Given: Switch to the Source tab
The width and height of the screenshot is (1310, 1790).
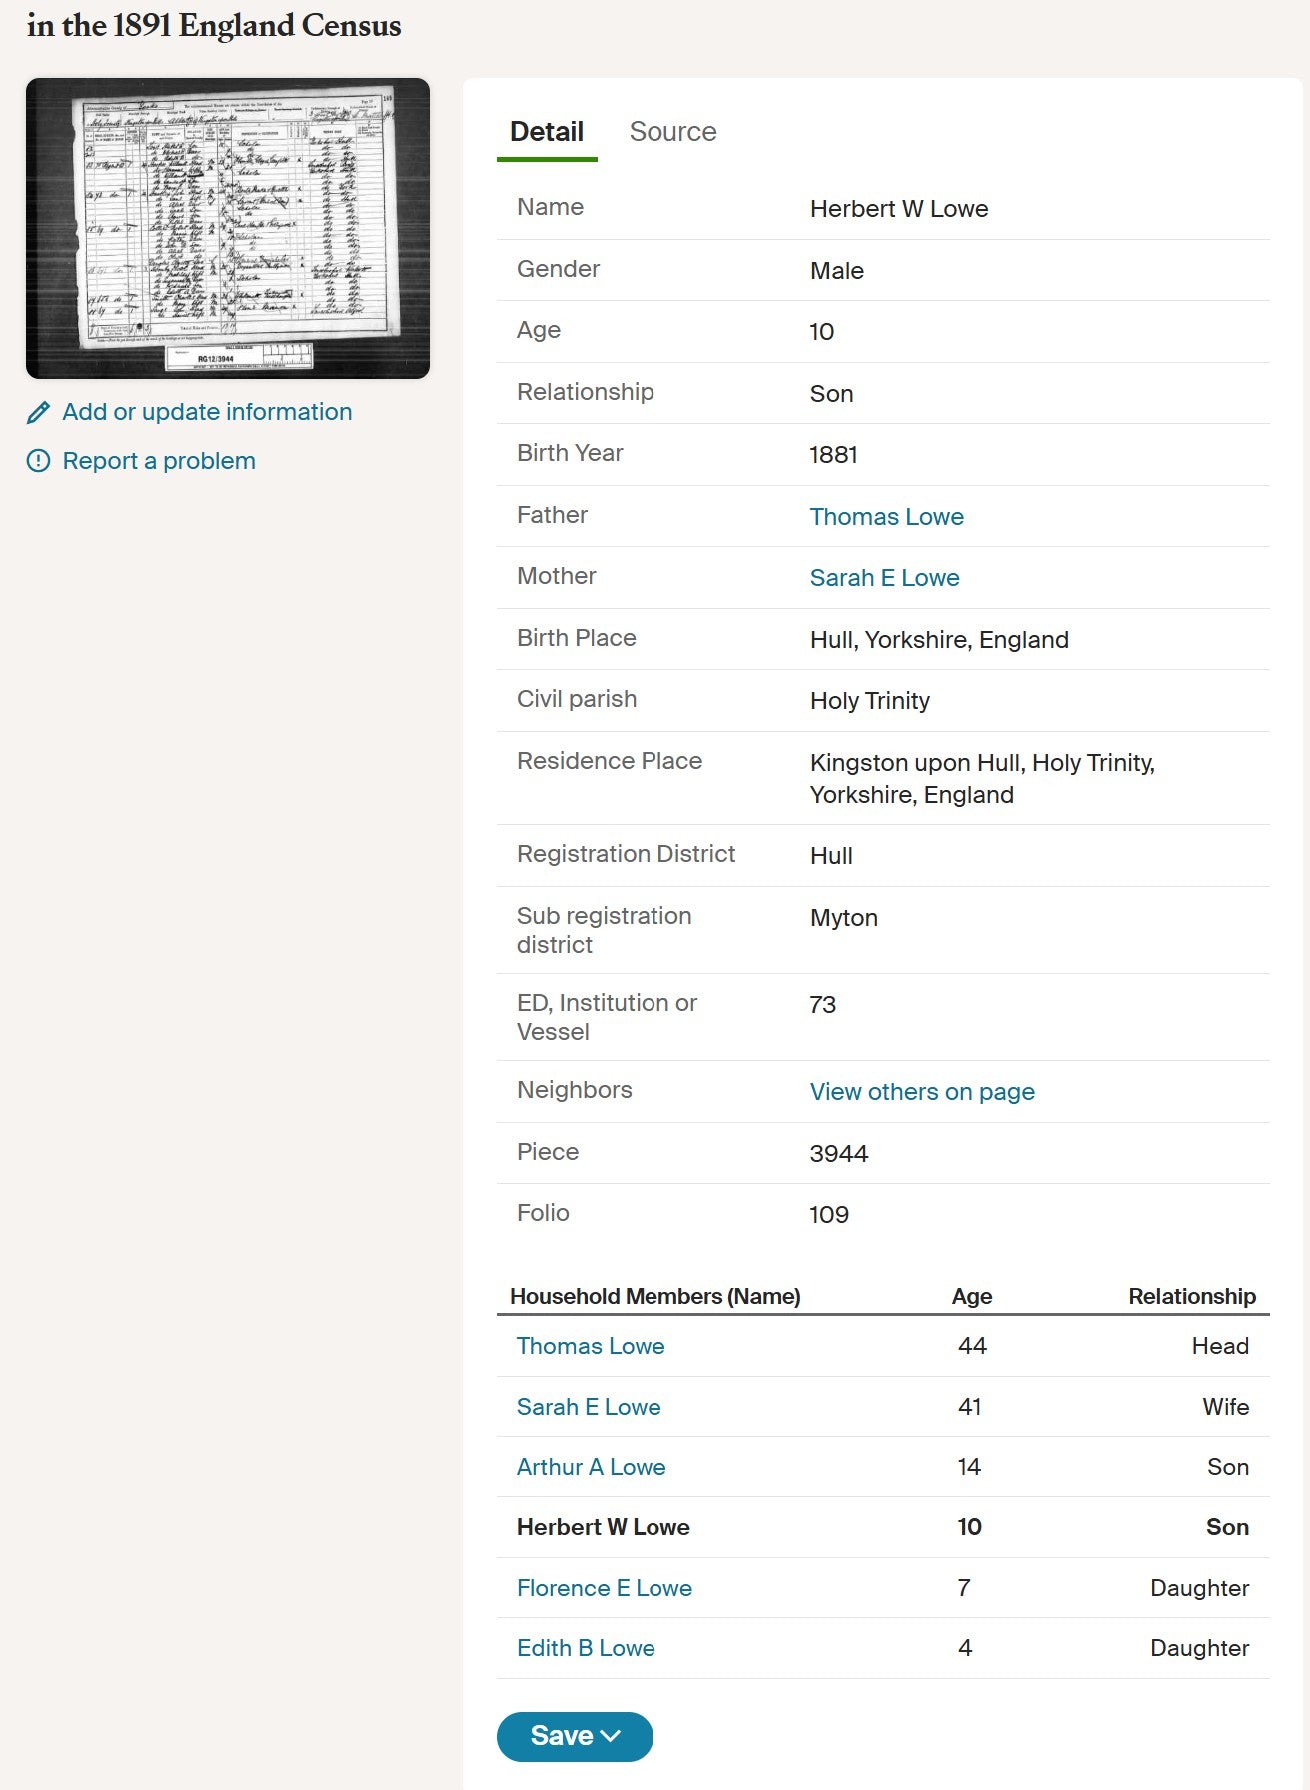Looking at the screenshot, I should pos(672,132).
